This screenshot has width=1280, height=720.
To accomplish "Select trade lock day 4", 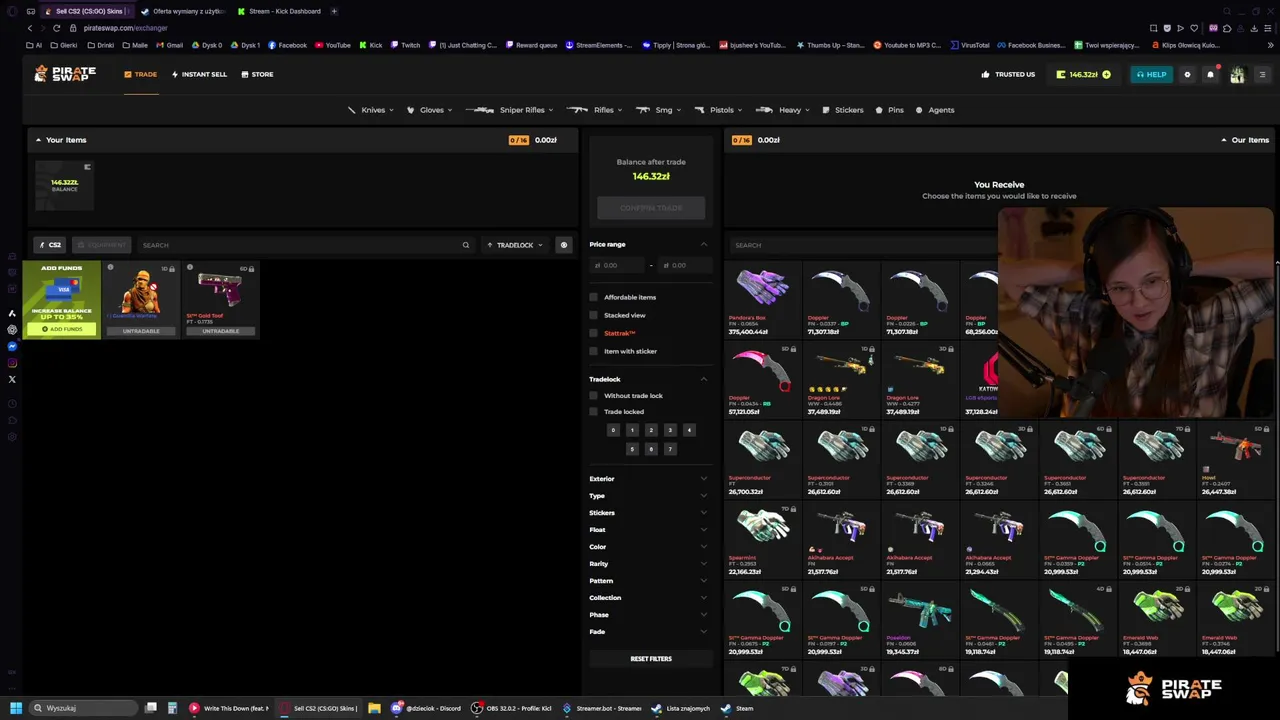I will pos(689,430).
